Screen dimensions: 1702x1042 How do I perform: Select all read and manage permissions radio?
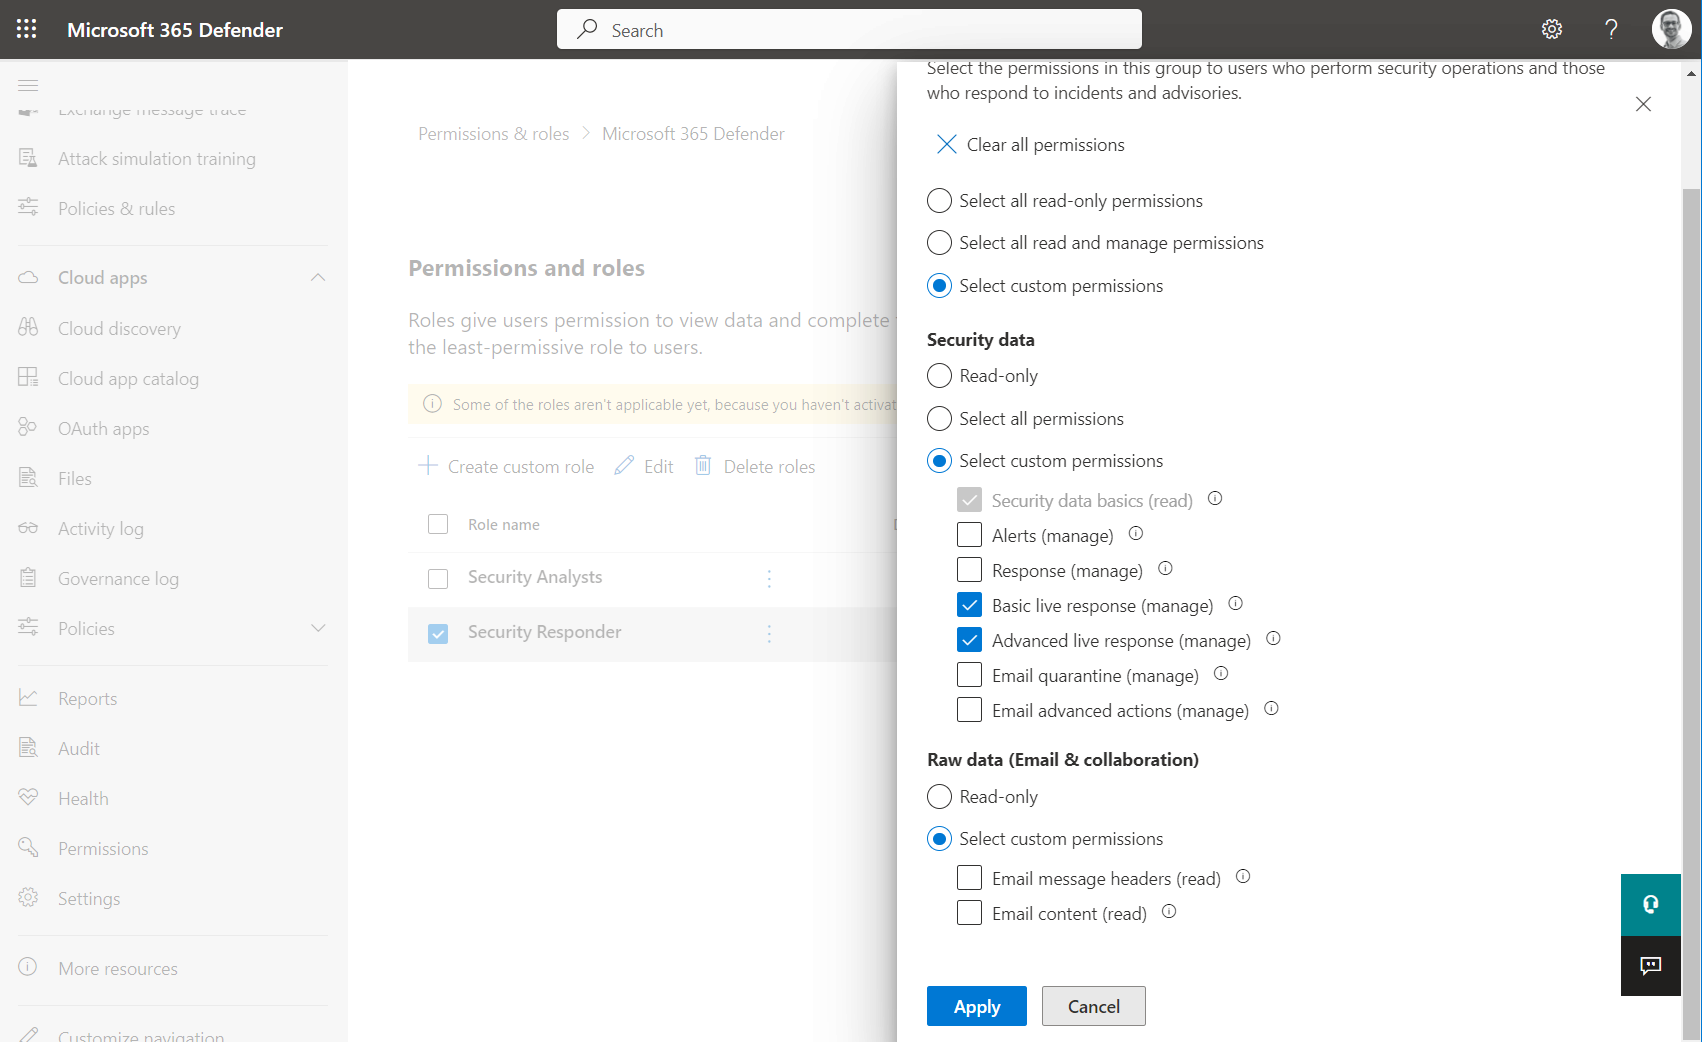coord(939,243)
